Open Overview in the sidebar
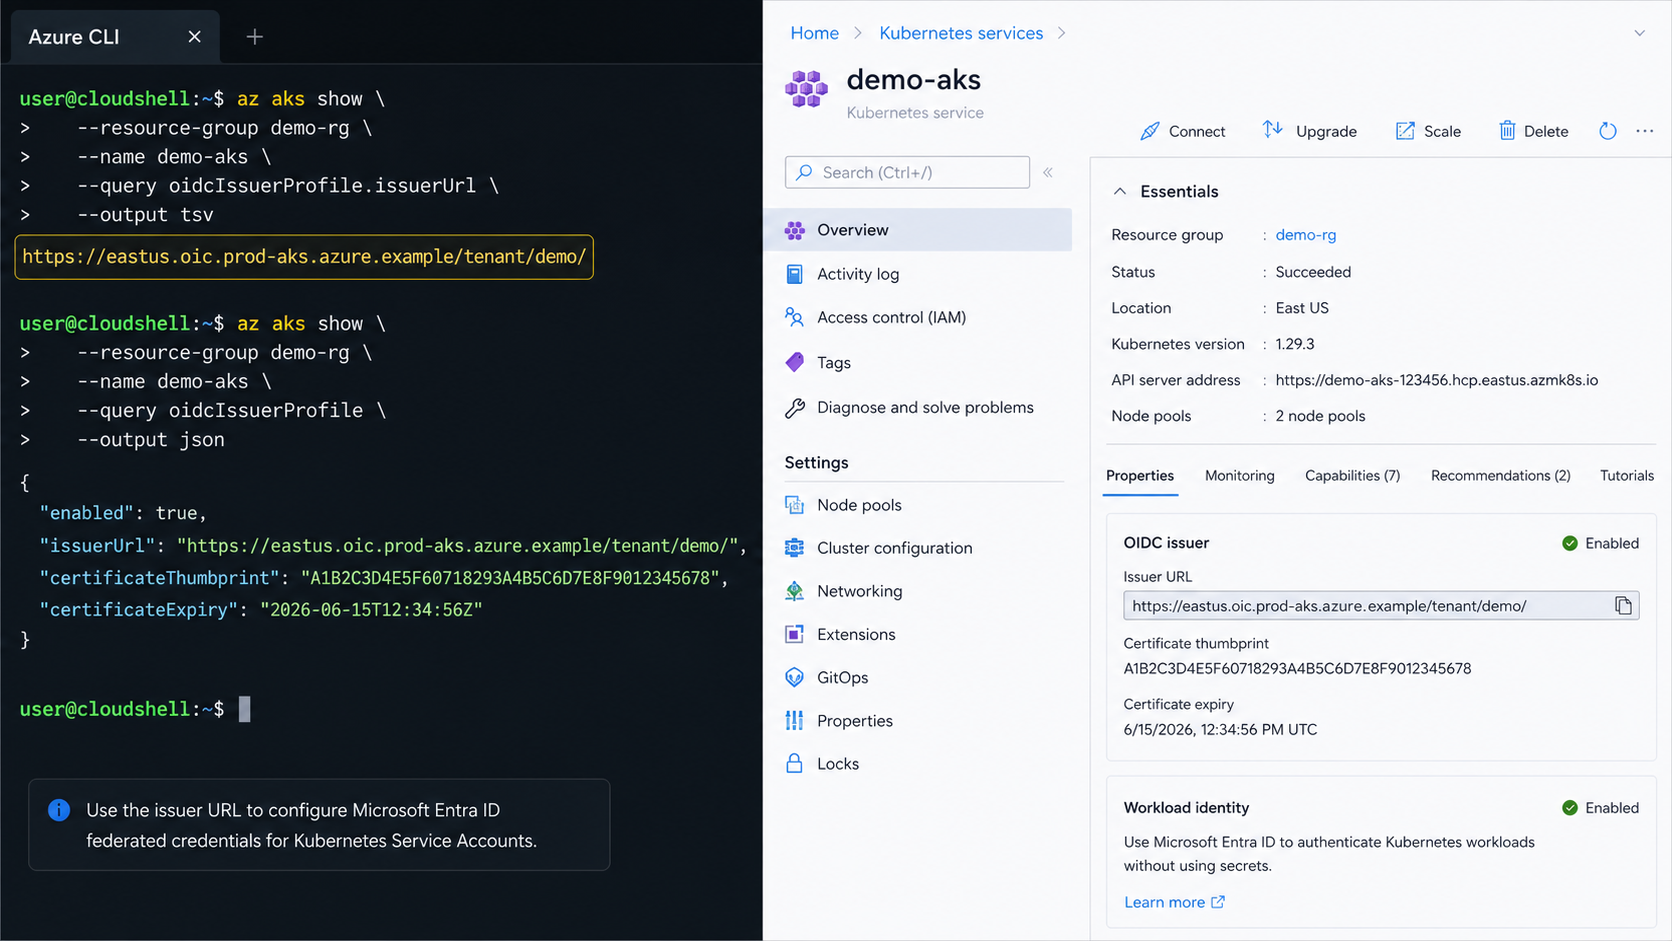 point(918,230)
